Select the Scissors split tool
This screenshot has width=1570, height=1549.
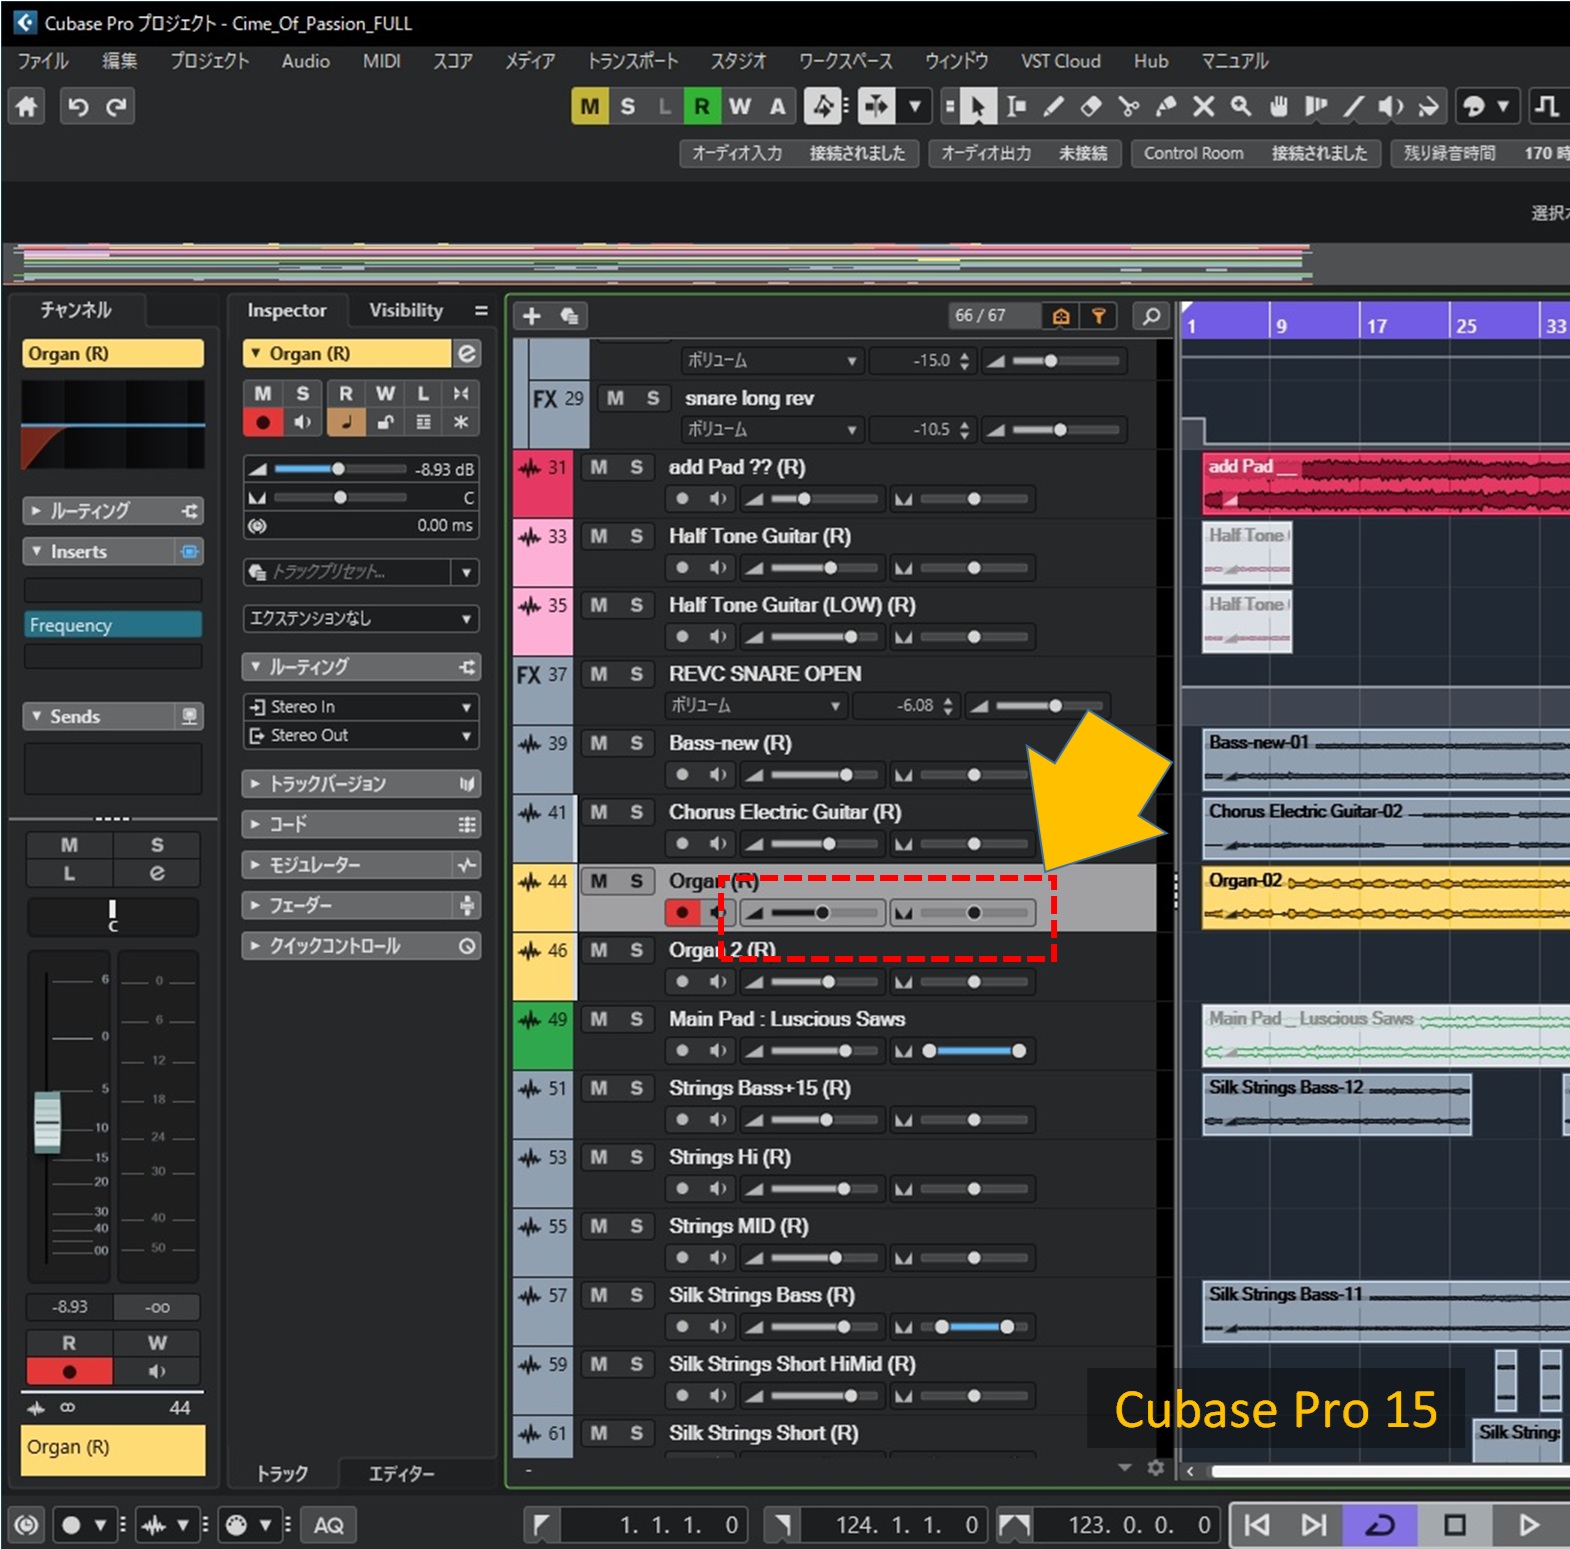click(x=1129, y=106)
